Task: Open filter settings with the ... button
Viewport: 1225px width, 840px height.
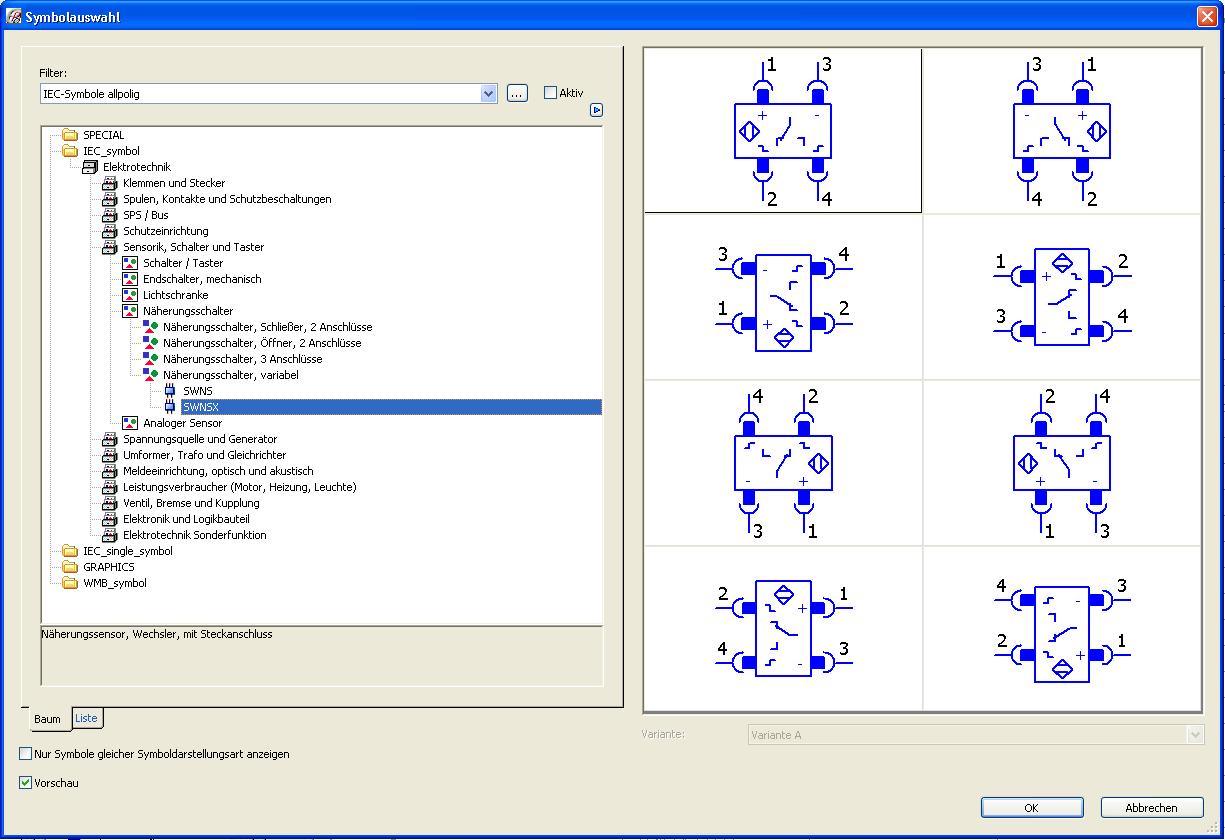Action: 517,93
